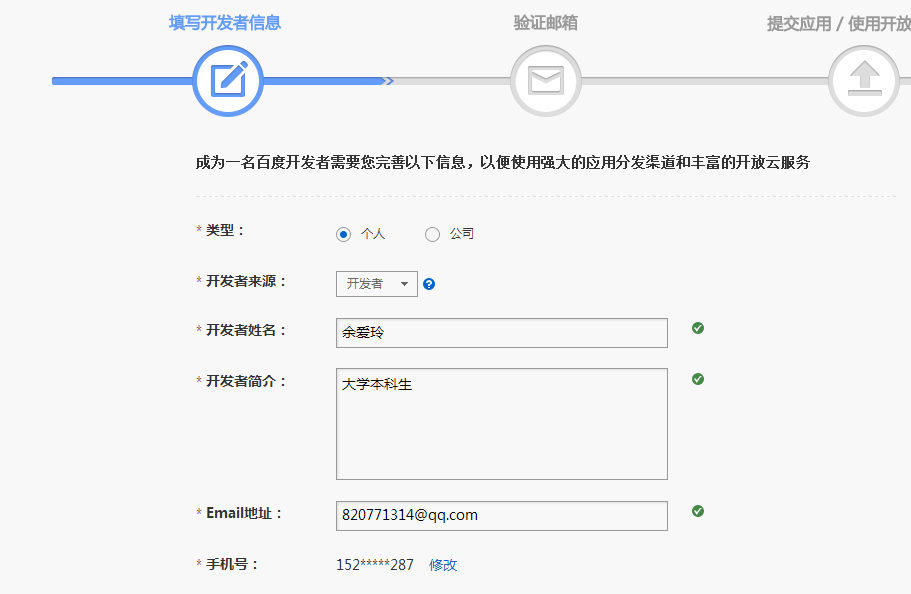Click the pencil edit step icon
The image size is (911, 594).
pos(228,80)
